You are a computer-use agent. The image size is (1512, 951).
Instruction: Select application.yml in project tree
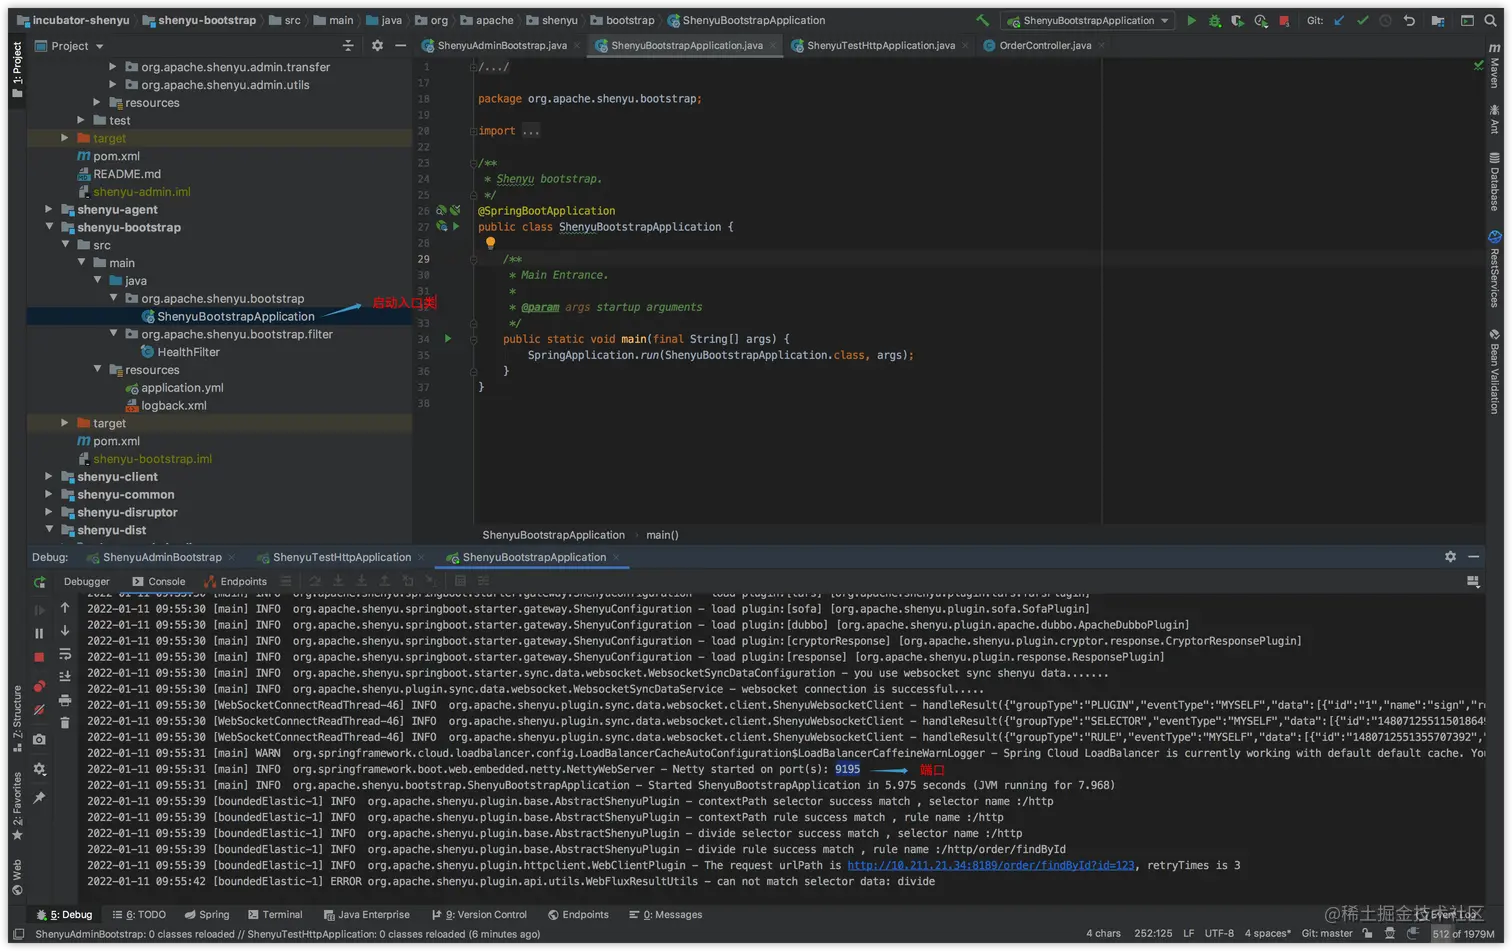182,388
